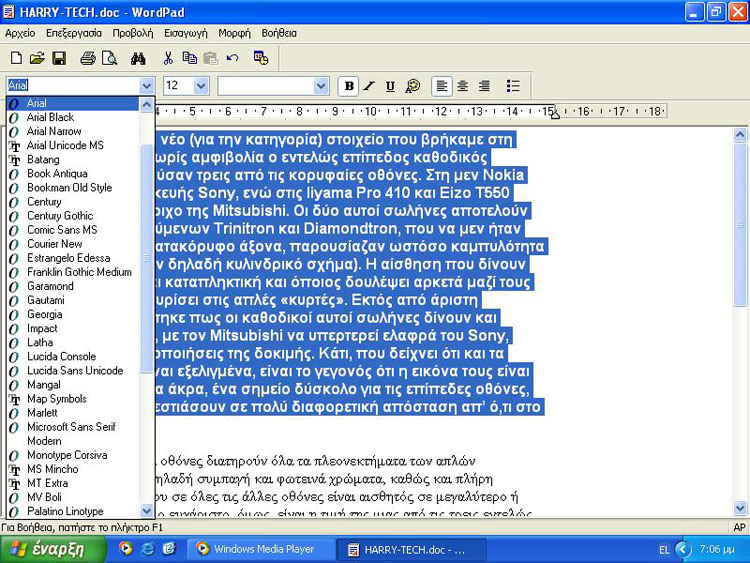This screenshot has height=563, width=750.
Task: Toggle Bold formatting
Action: pos(349,86)
